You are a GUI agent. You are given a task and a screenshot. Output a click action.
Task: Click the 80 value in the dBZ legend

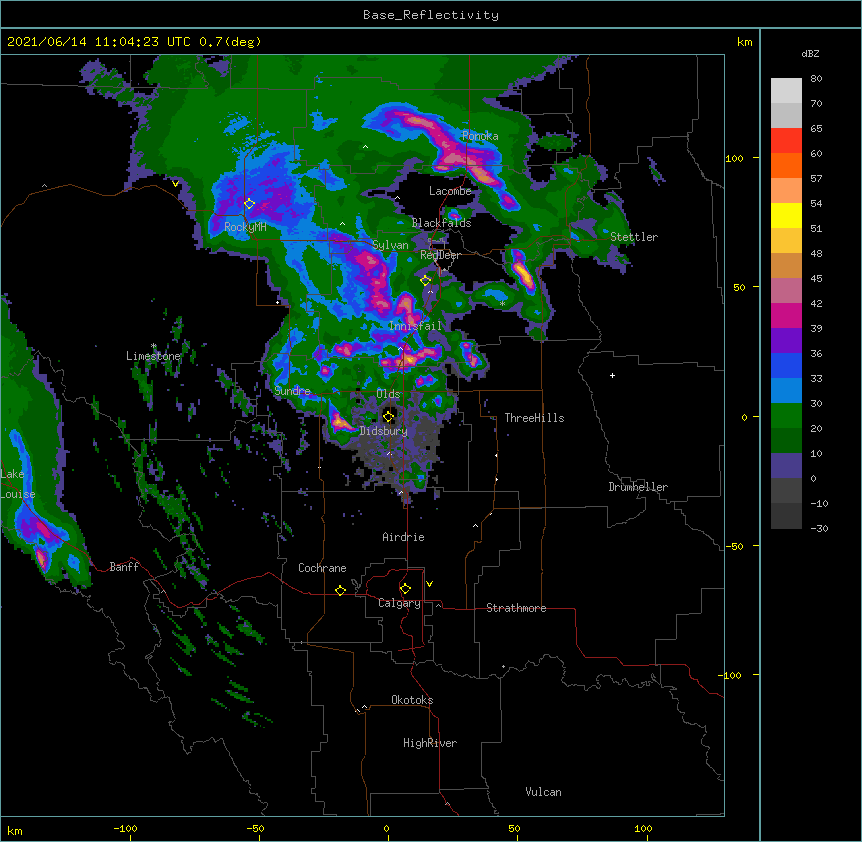click(816, 79)
